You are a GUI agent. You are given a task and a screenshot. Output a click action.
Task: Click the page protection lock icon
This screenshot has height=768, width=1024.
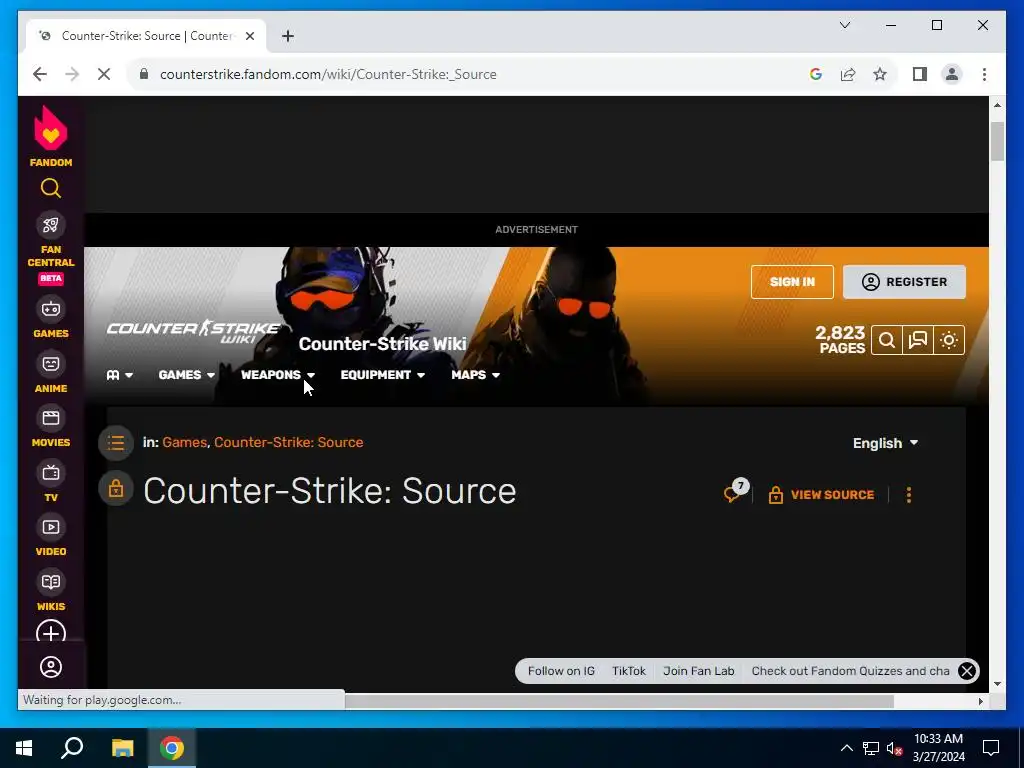click(x=116, y=488)
